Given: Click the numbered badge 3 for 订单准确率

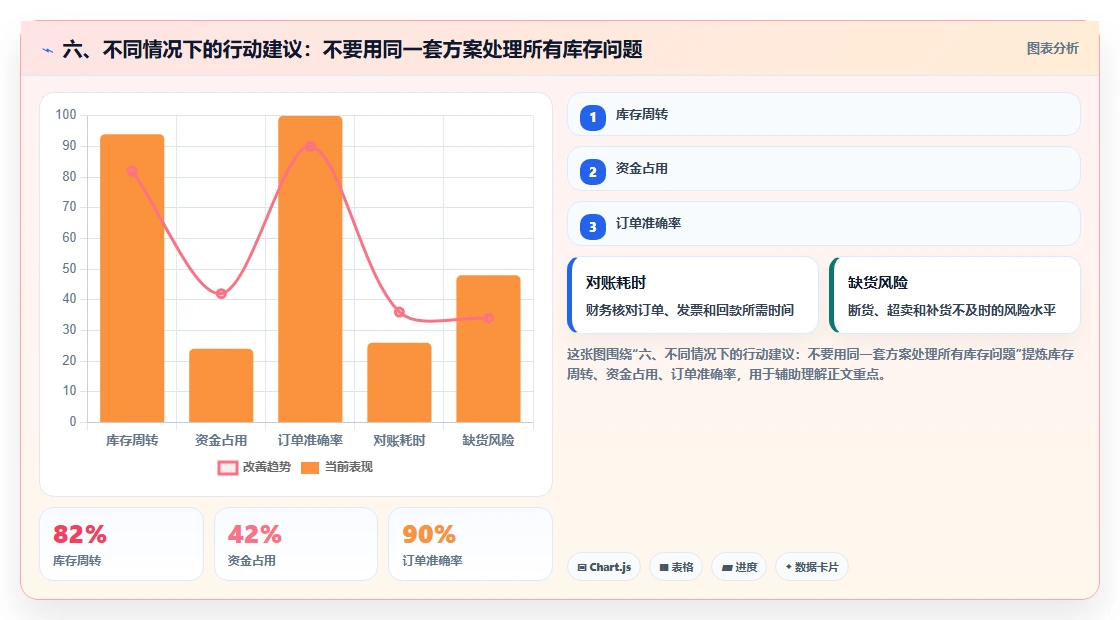Looking at the screenshot, I should click(x=593, y=226).
